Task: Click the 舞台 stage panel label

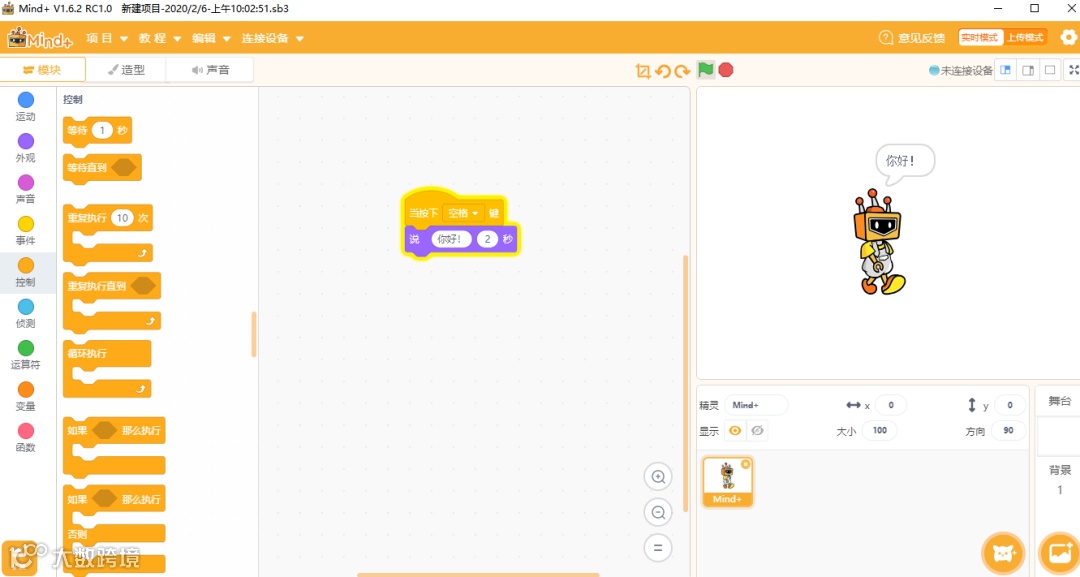Action: point(1059,401)
